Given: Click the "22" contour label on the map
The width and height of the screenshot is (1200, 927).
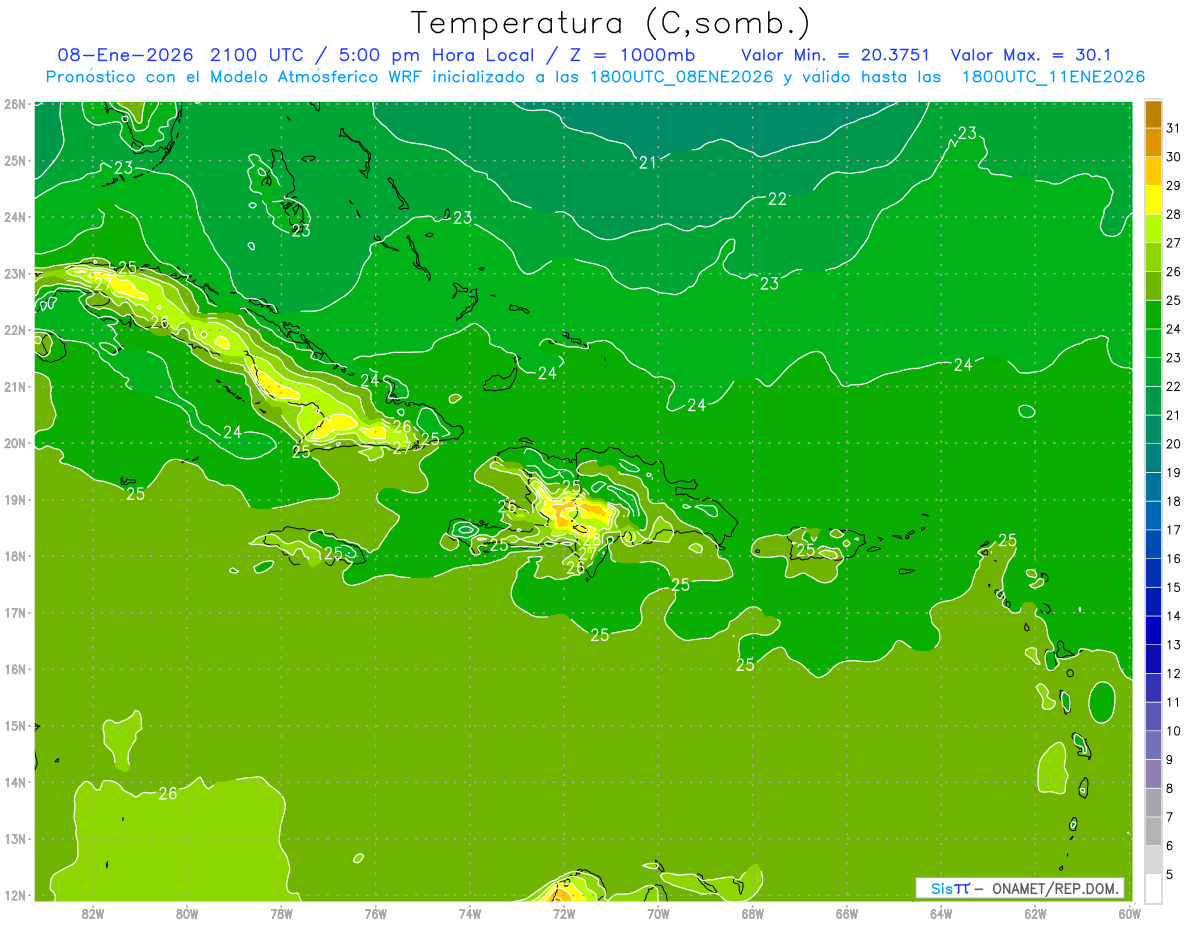Looking at the screenshot, I should pyautogui.click(x=777, y=198).
